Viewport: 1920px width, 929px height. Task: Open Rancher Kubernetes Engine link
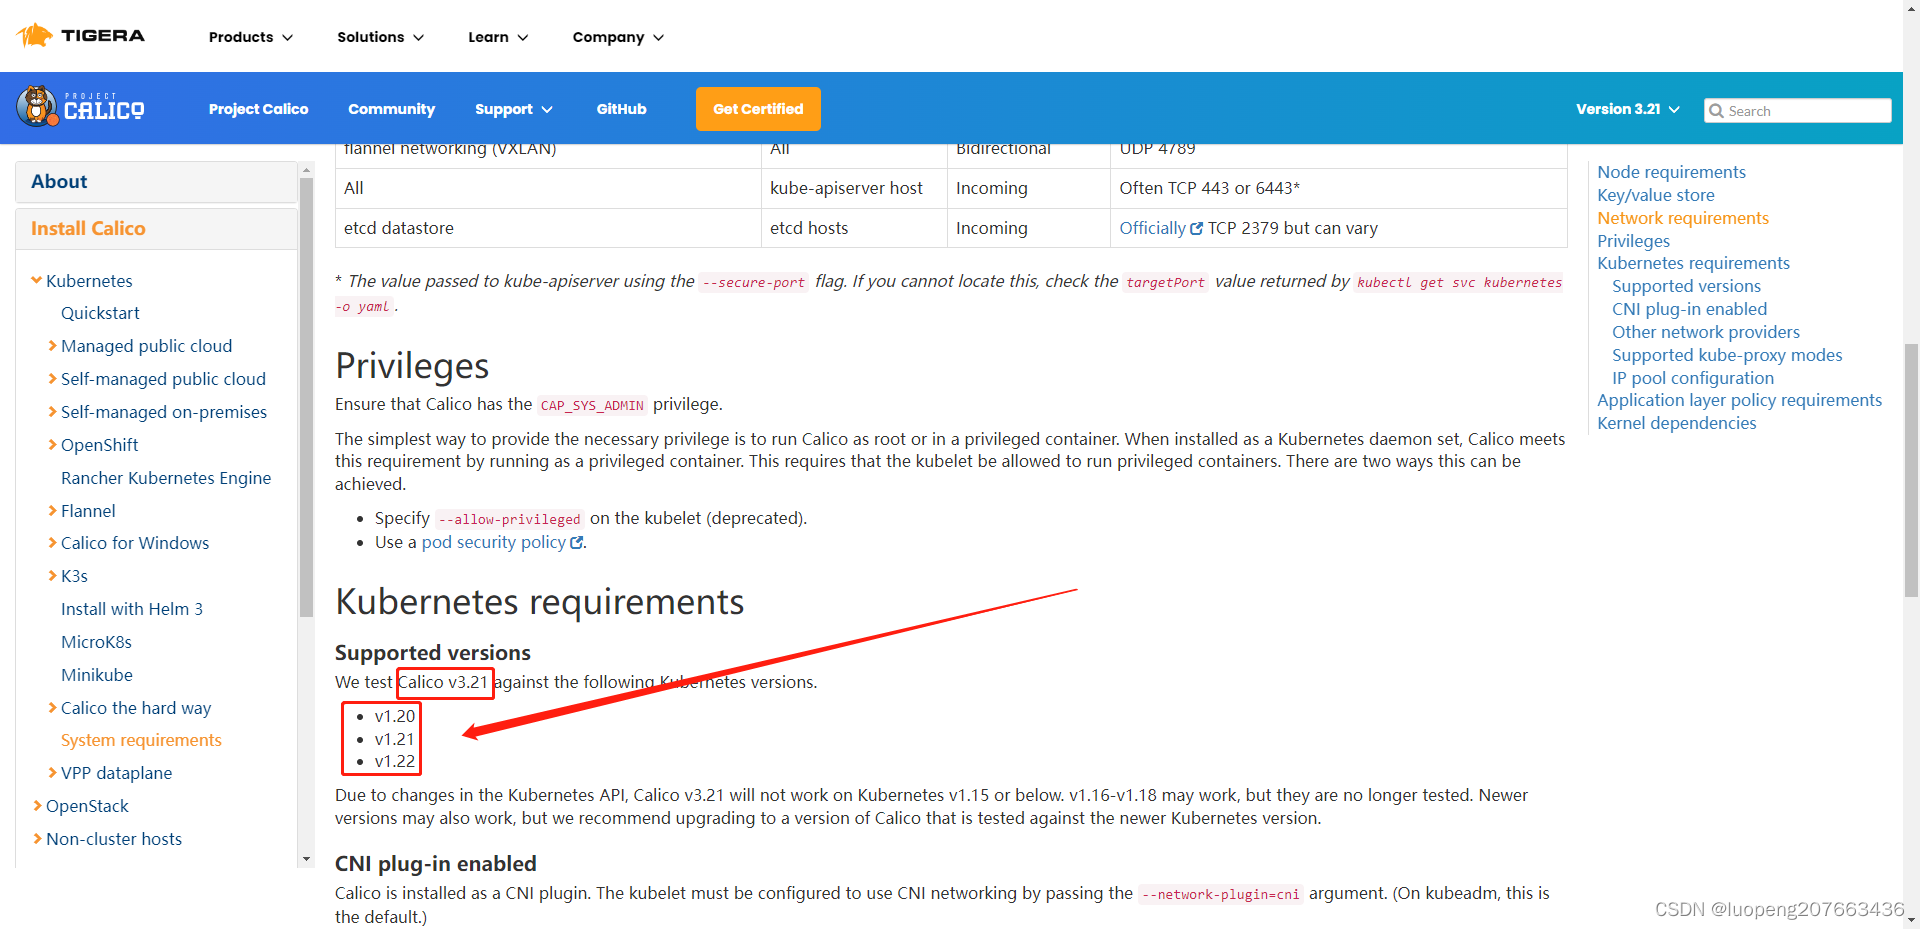pos(166,478)
